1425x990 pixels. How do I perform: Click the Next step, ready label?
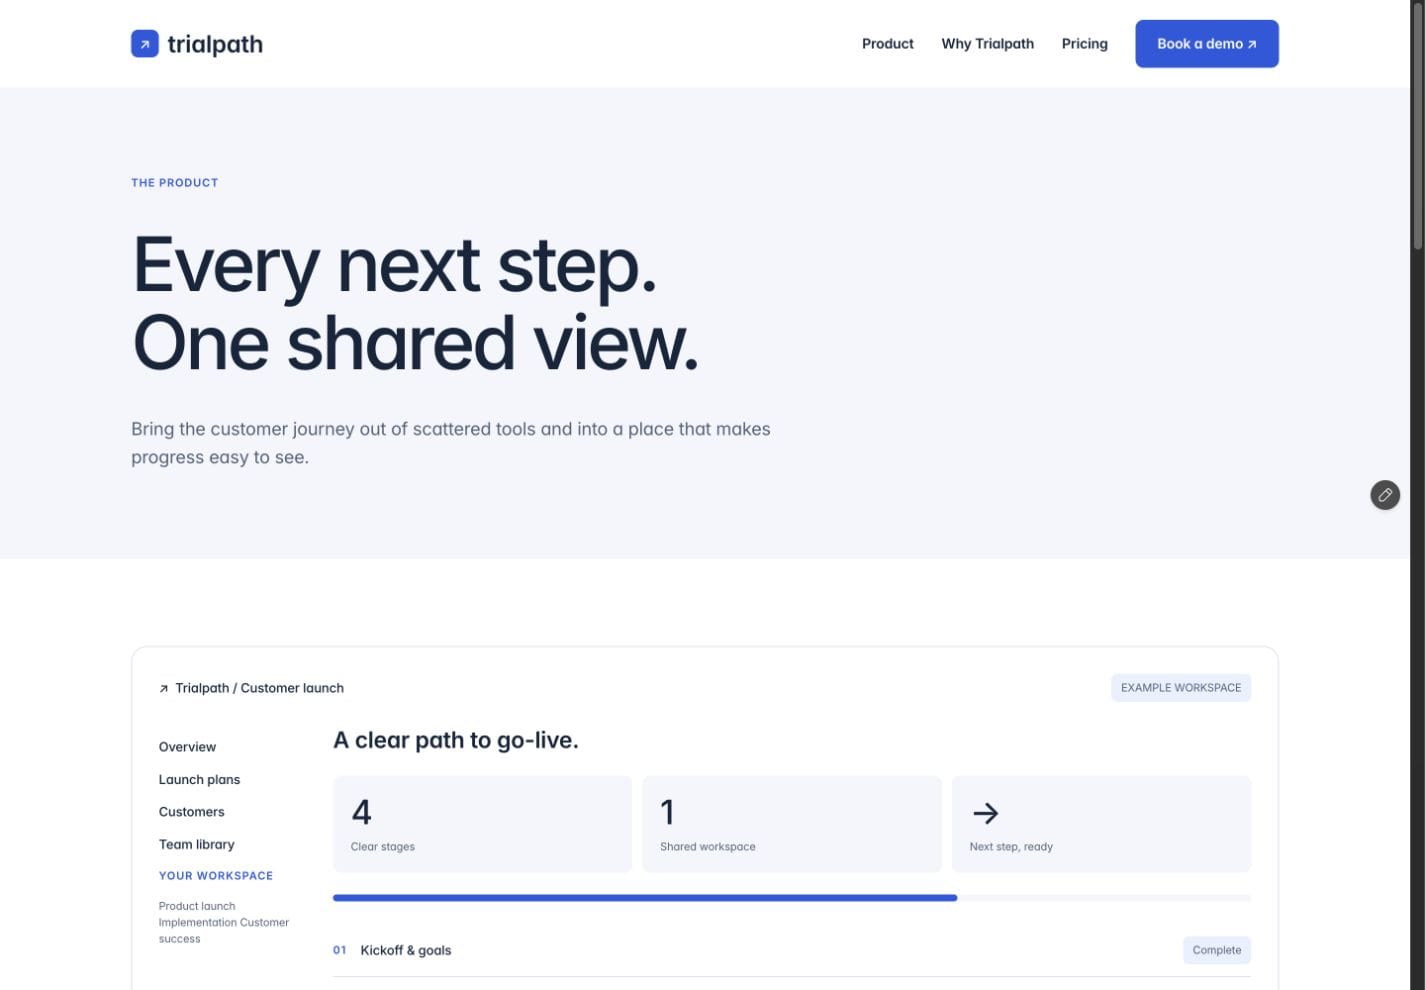pos(1011,847)
